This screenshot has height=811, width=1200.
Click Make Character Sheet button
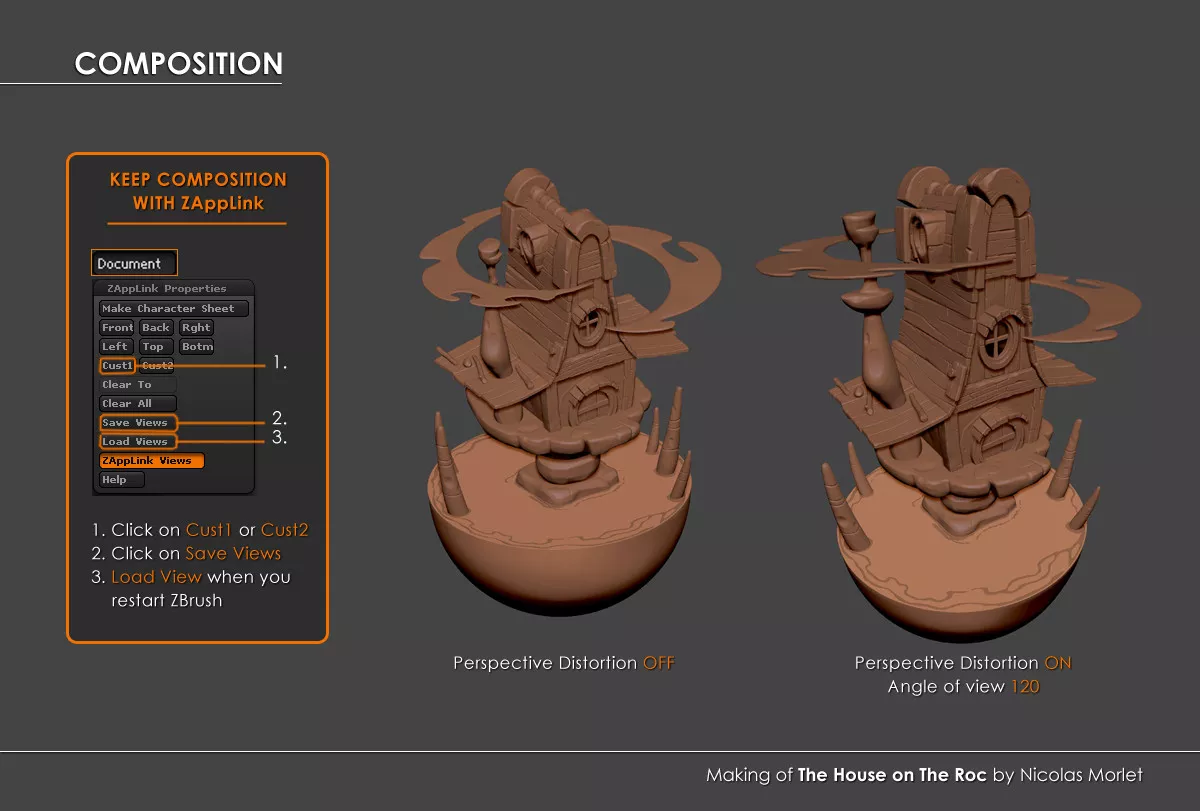173,309
